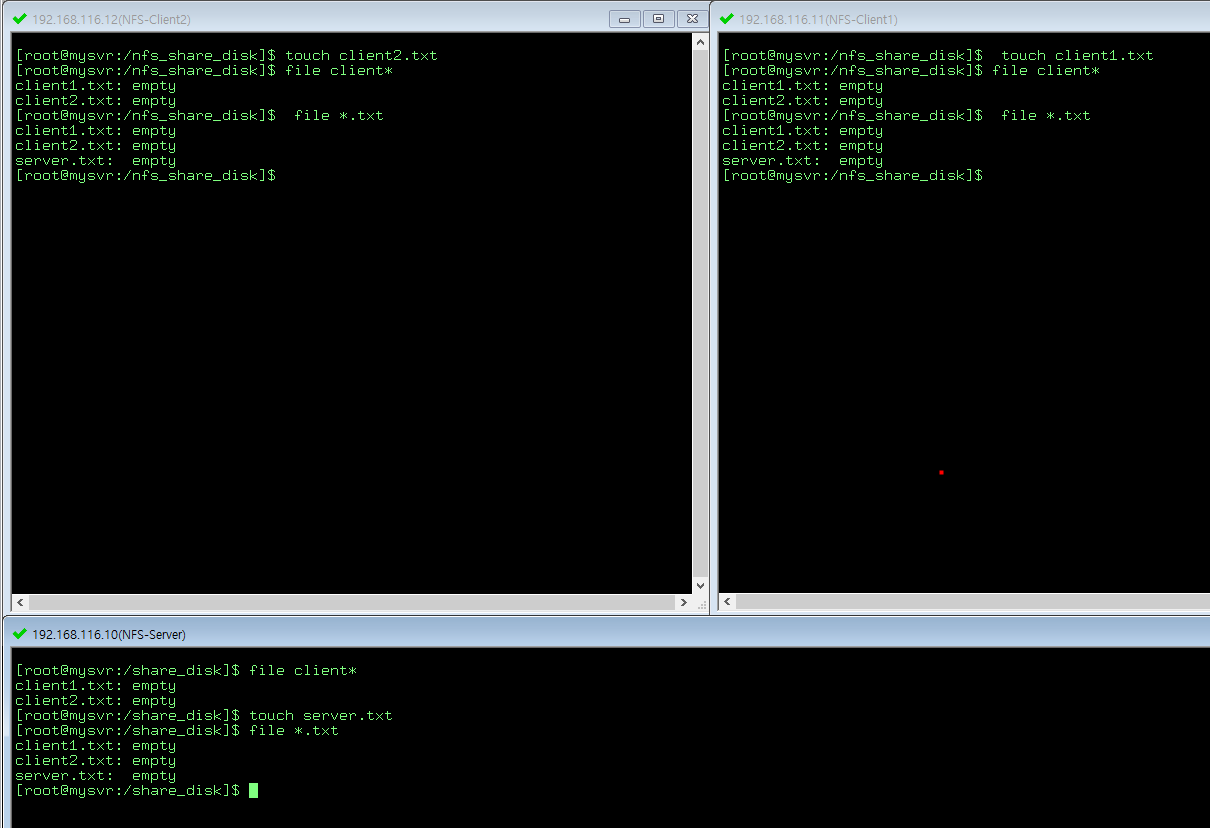The height and width of the screenshot is (828, 1210).
Task: Click the scroll-left arrow in NFS-Client1 pane
Action: click(727, 602)
